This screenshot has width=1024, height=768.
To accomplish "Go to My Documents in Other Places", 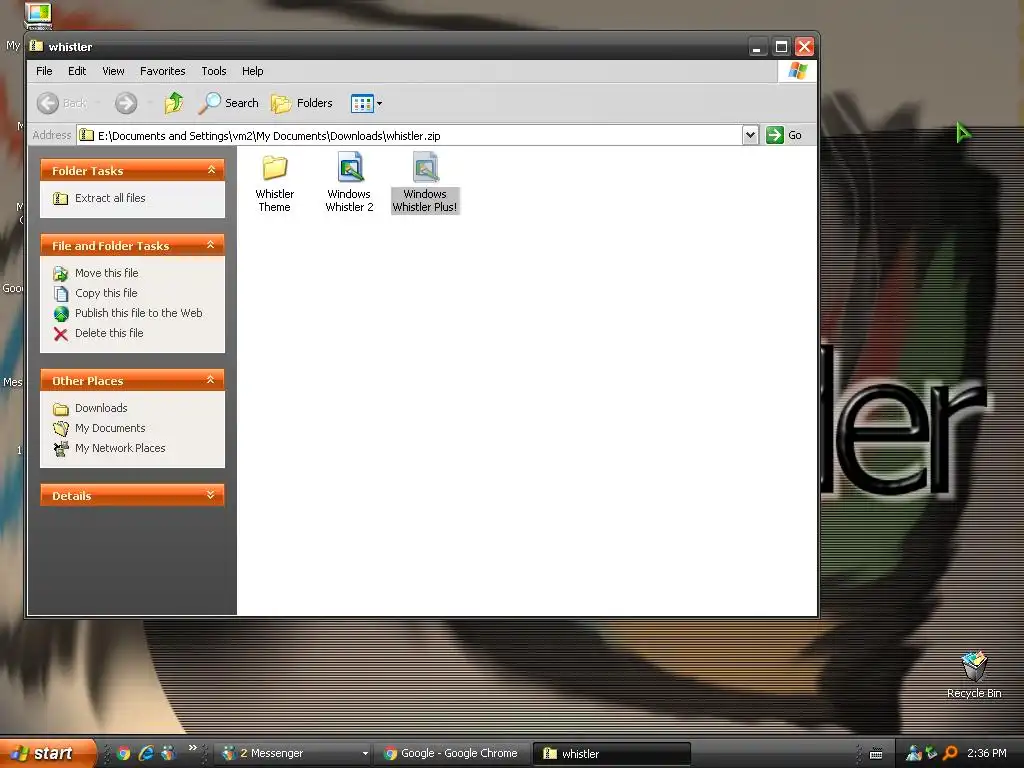I will coord(110,428).
